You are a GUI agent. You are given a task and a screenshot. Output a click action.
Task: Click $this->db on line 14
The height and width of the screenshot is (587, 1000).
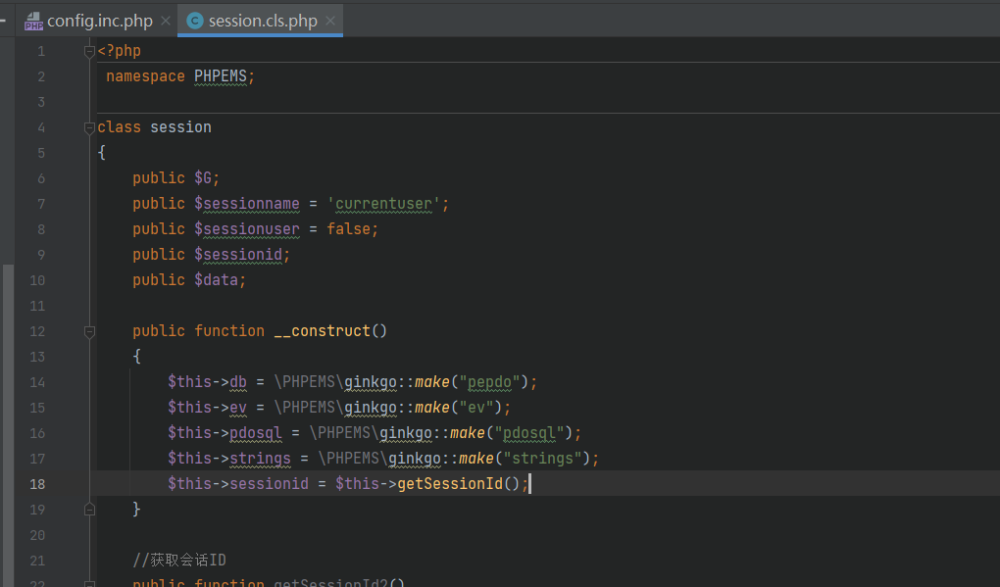coord(207,382)
